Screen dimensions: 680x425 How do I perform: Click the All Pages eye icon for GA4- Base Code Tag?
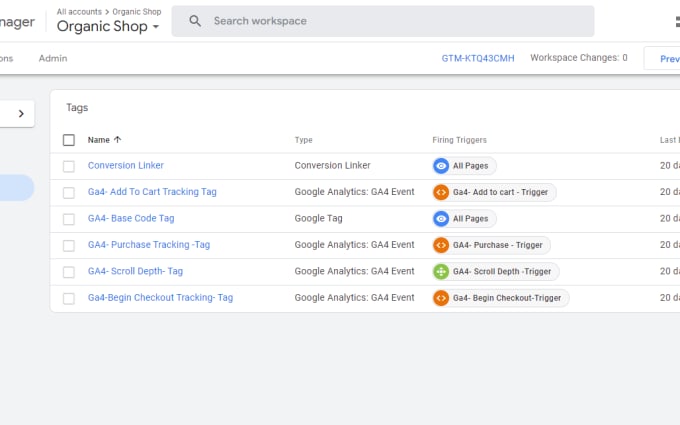pyautogui.click(x=441, y=219)
